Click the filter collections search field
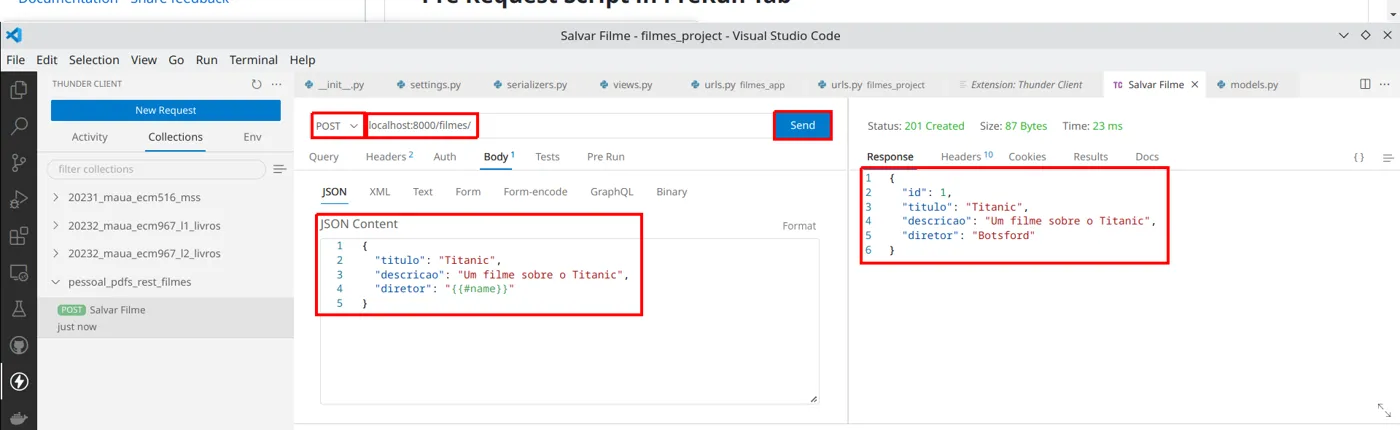Screen dimensions: 1400x430 pos(157,170)
